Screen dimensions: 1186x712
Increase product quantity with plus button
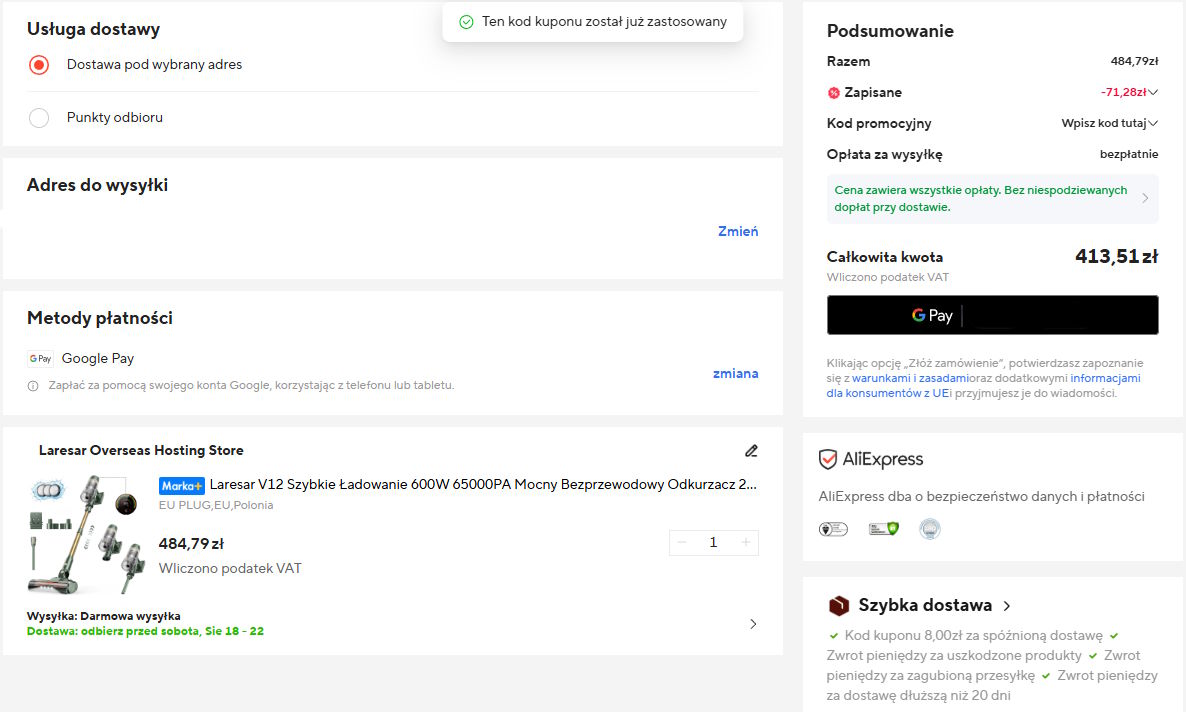(x=746, y=543)
